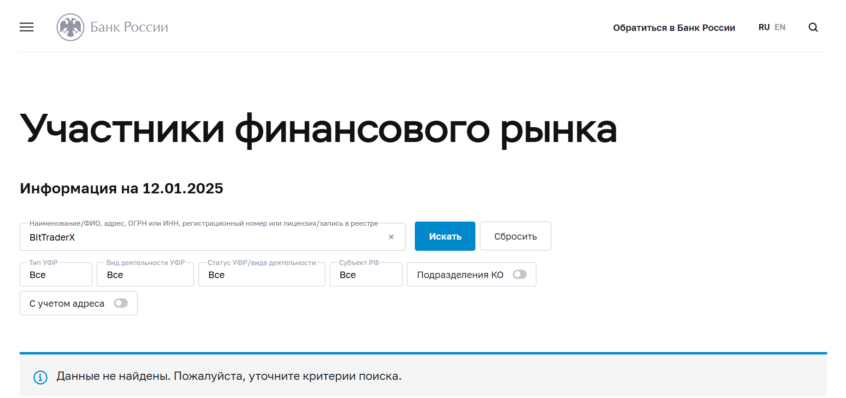
Task: Switch language to EN
Action: coord(780,27)
